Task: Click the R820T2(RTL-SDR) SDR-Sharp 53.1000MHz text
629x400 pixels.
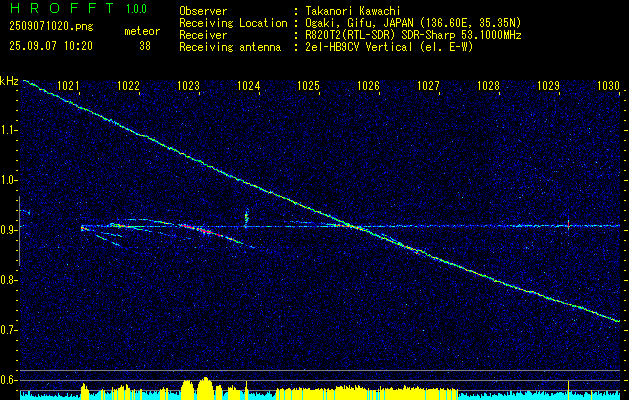Action: click(413, 35)
